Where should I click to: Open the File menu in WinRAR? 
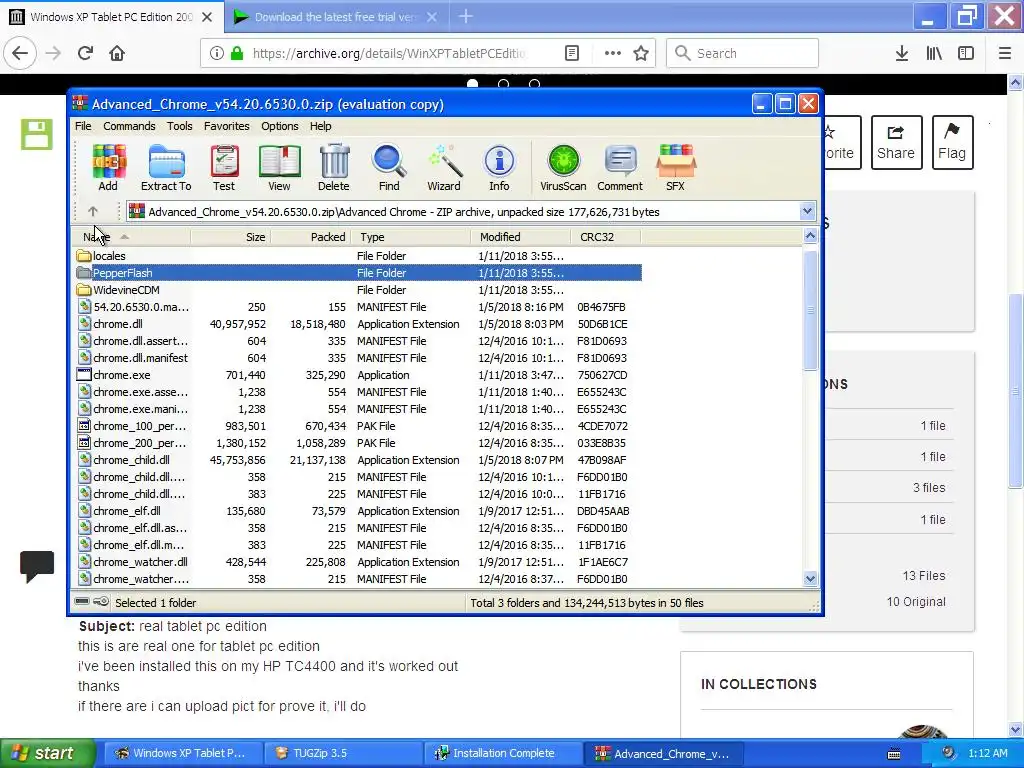click(x=83, y=126)
